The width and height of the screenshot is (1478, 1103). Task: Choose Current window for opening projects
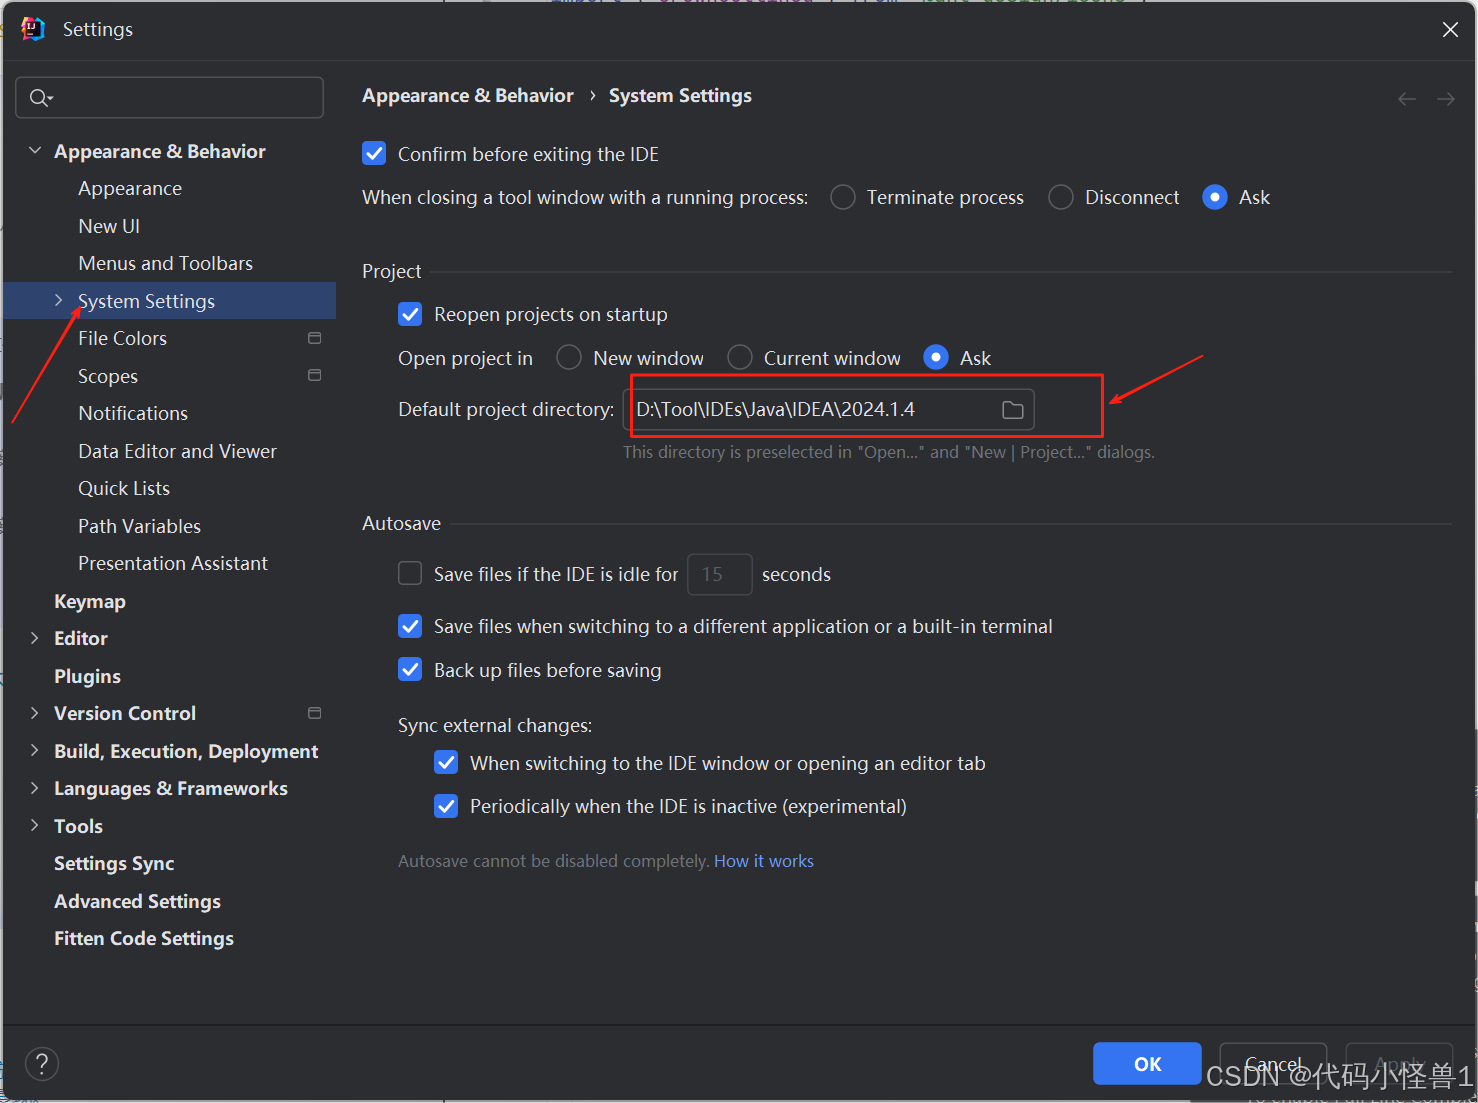pos(740,357)
